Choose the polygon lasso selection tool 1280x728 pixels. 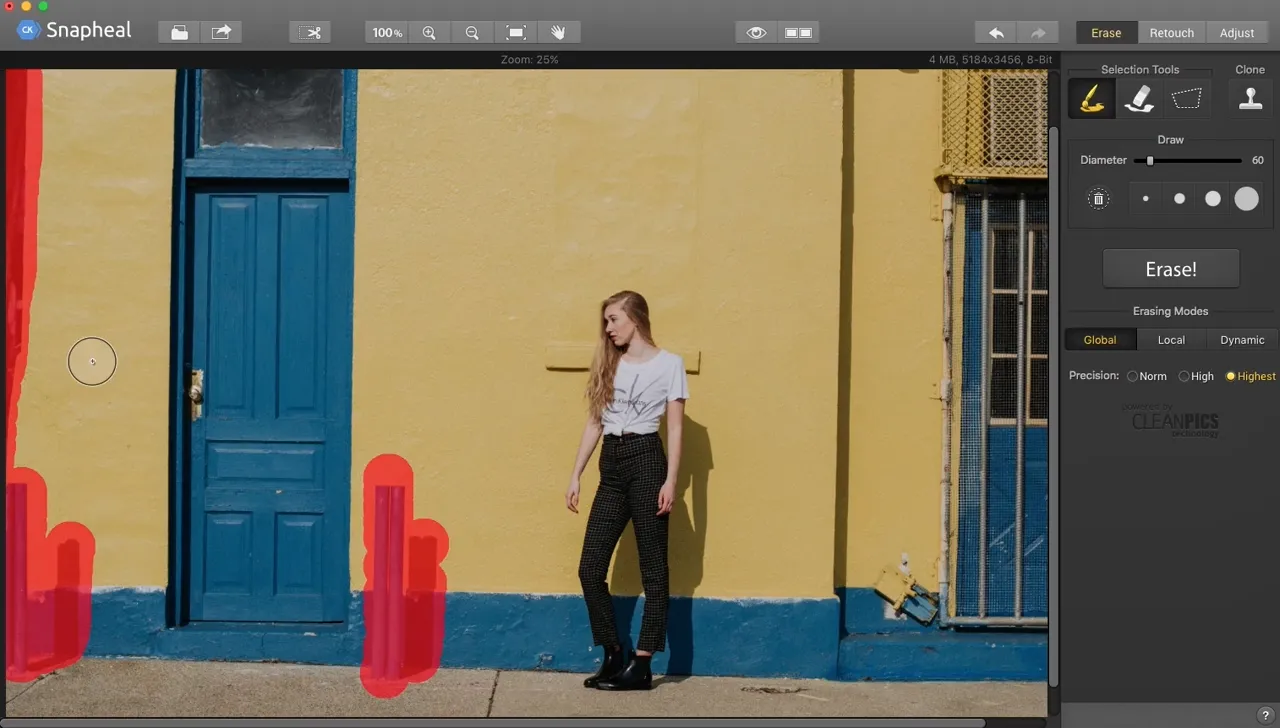(x=1186, y=98)
